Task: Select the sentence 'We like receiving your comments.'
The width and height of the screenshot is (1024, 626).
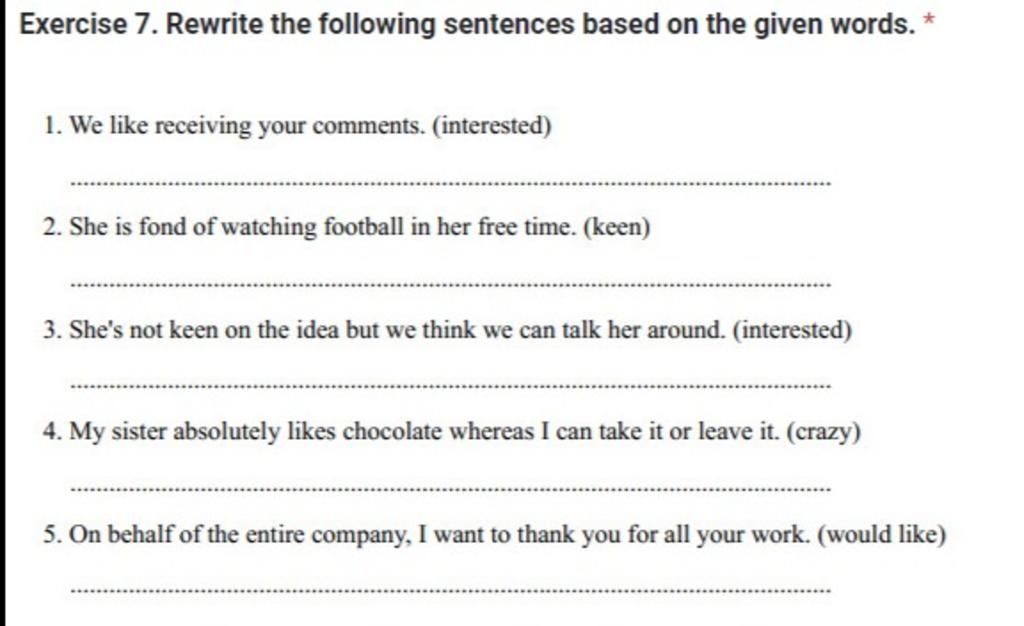Action: (247, 127)
